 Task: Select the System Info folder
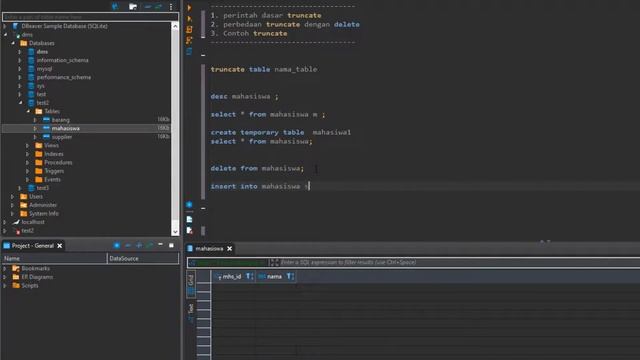point(44,213)
